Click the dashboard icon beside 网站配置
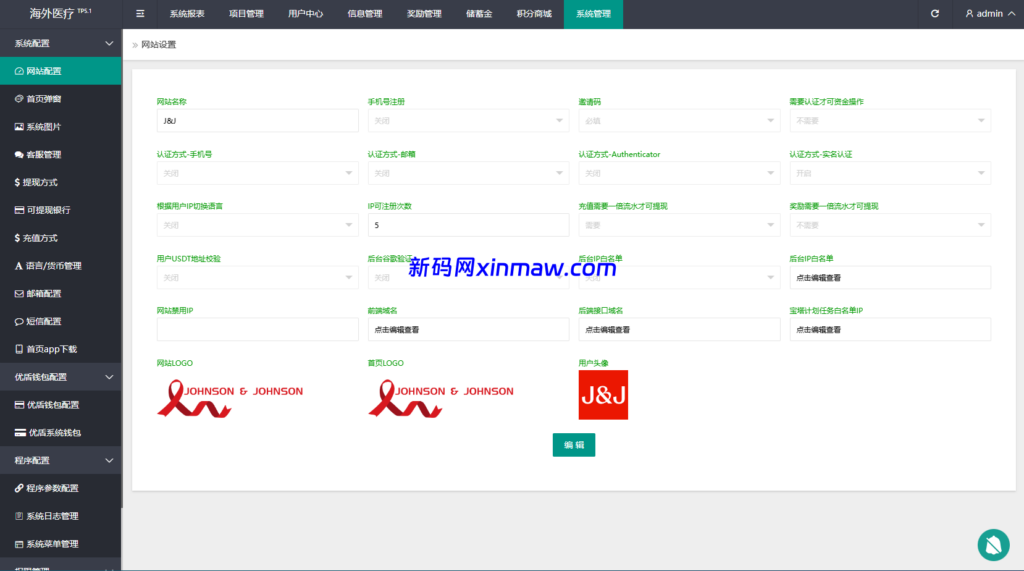Image resolution: width=1024 pixels, height=571 pixels. pos(19,71)
